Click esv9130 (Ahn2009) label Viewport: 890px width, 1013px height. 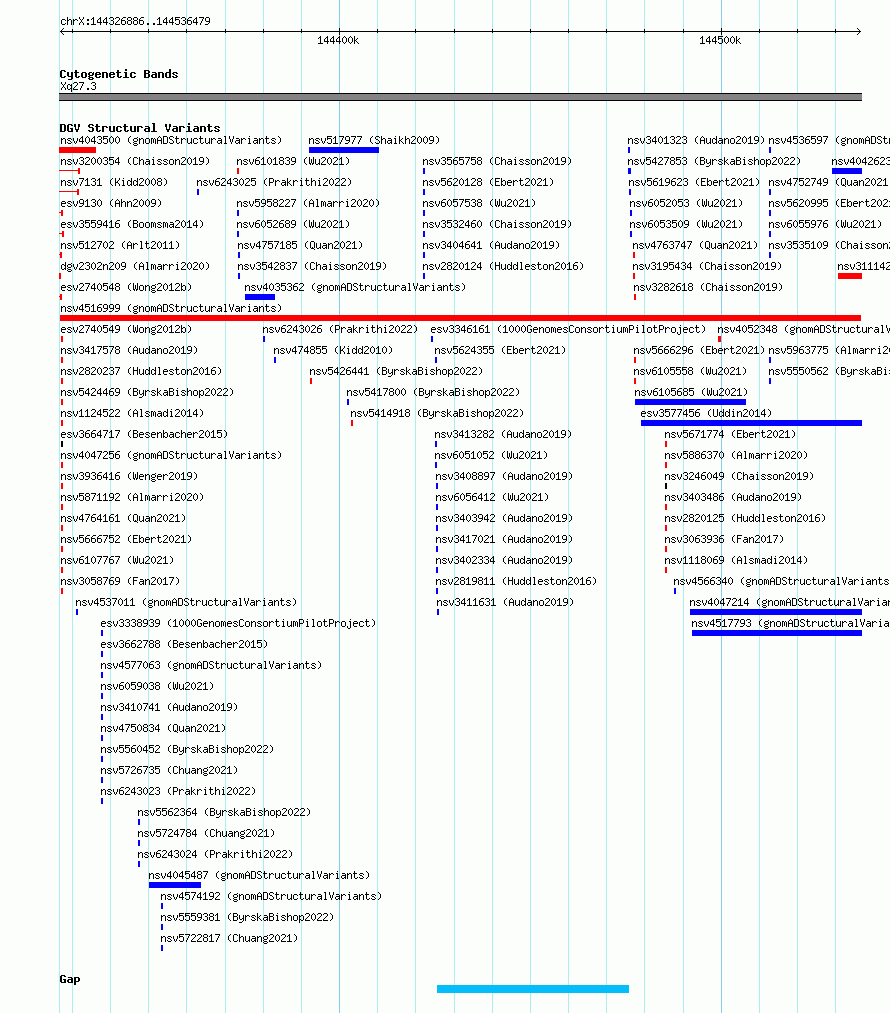tap(111, 203)
